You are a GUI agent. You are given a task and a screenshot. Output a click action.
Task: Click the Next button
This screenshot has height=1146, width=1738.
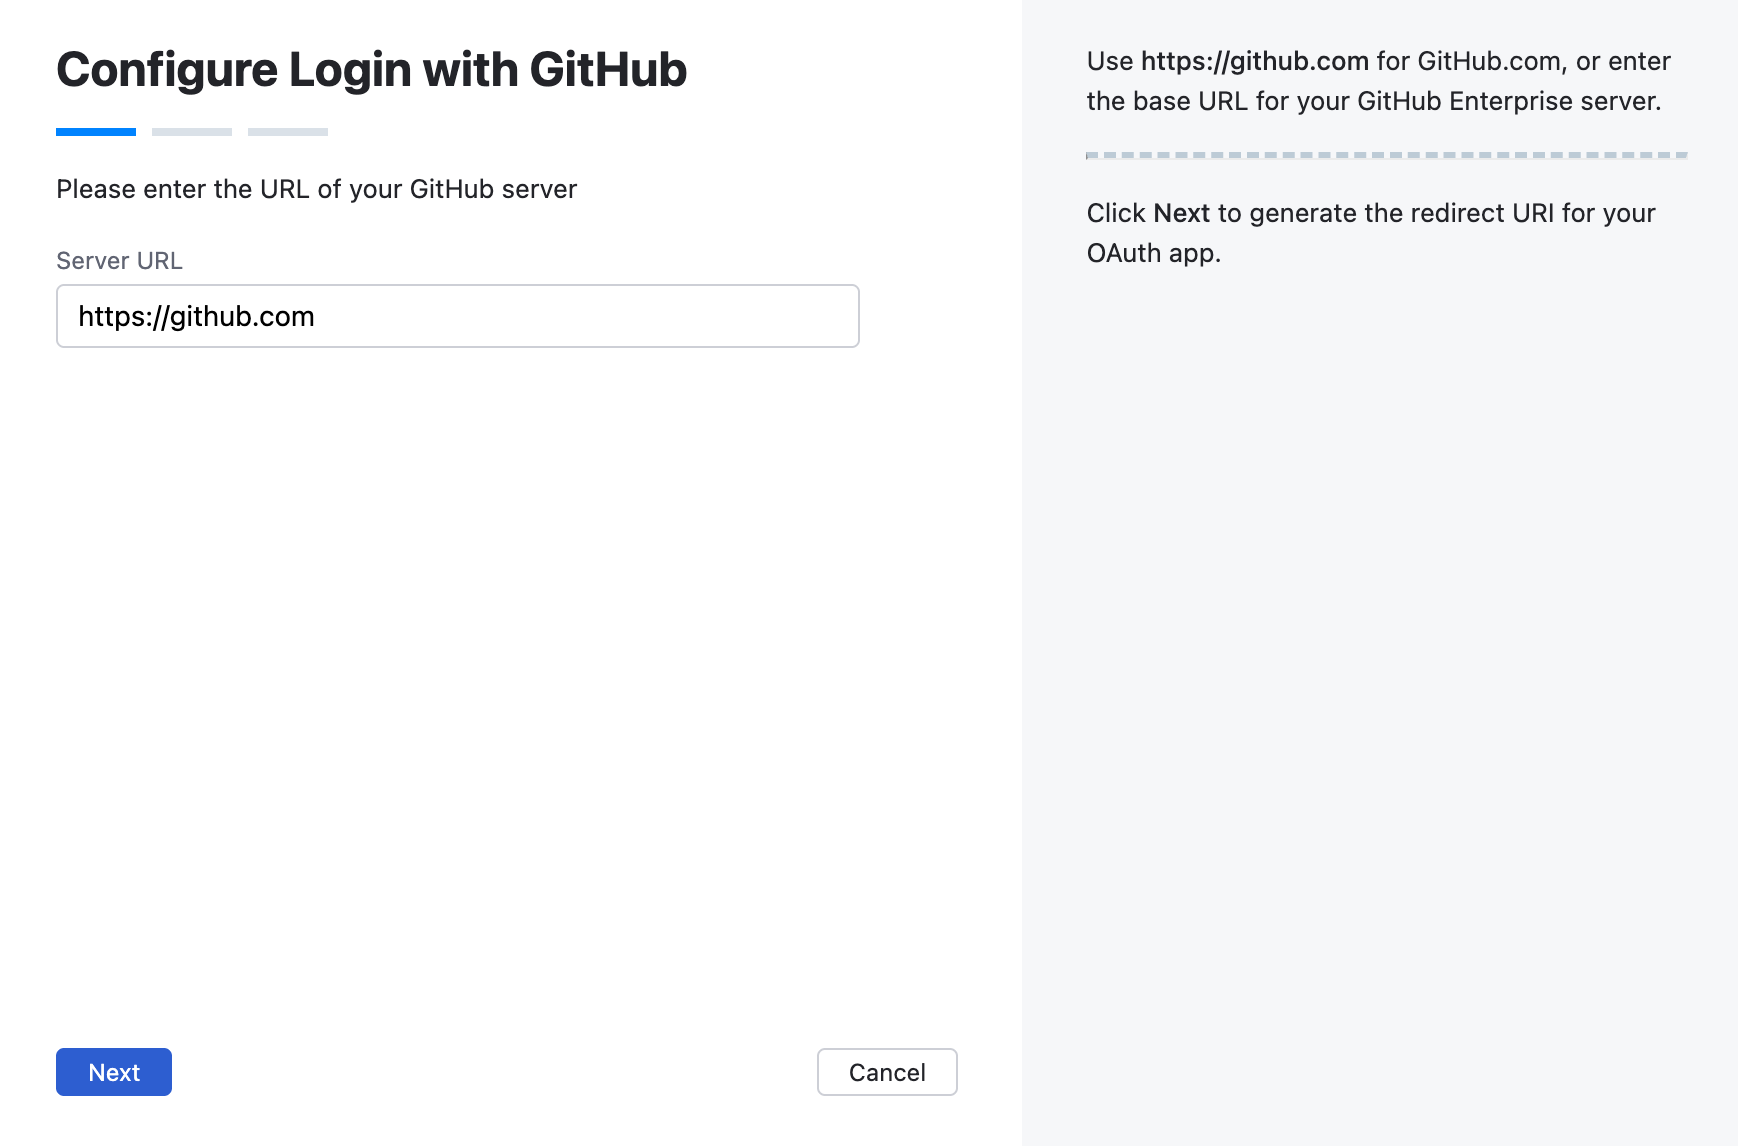(114, 1072)
